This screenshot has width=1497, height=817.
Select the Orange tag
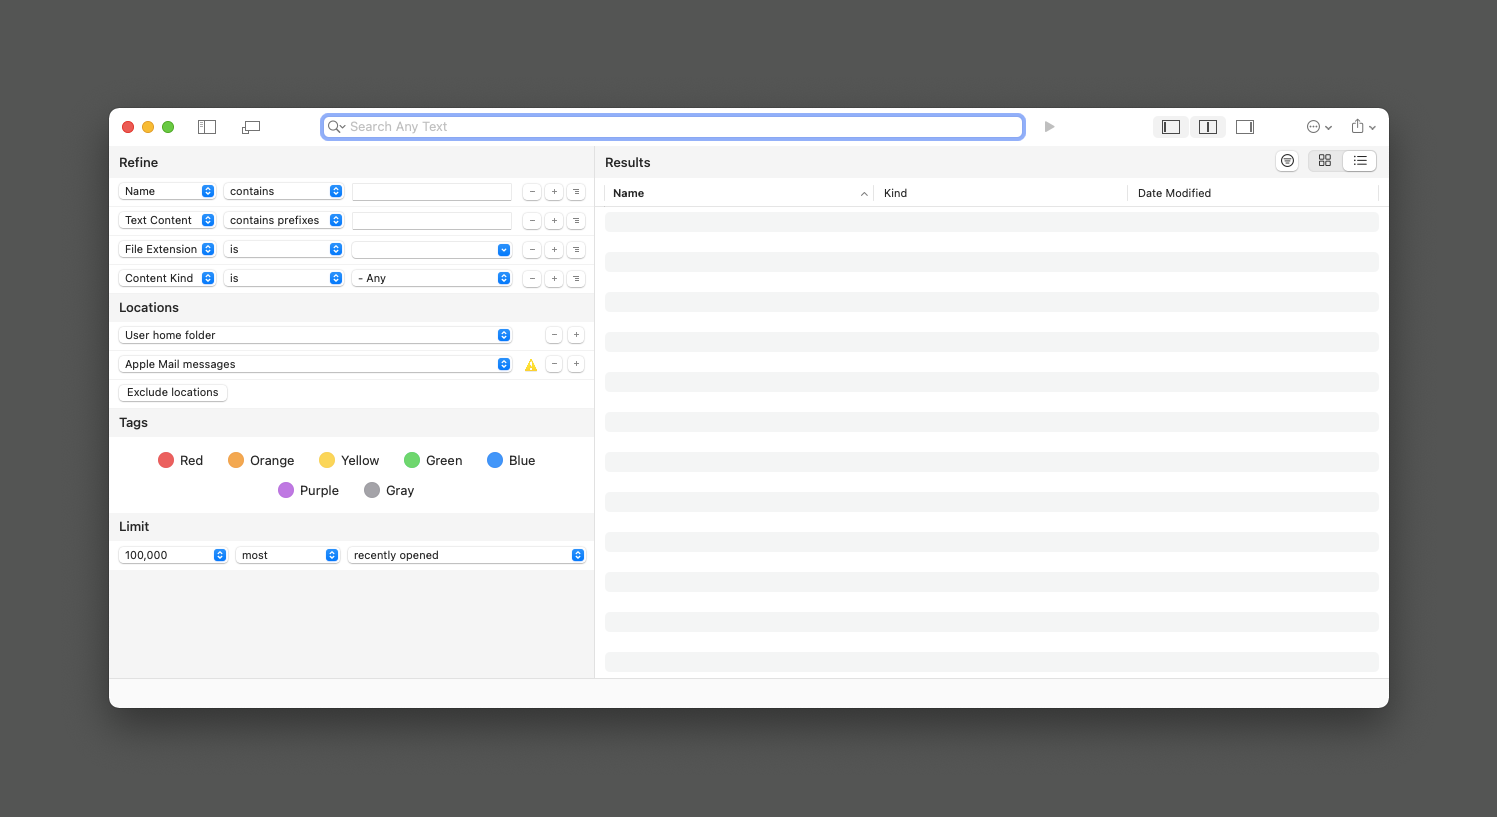coord(261,460)
